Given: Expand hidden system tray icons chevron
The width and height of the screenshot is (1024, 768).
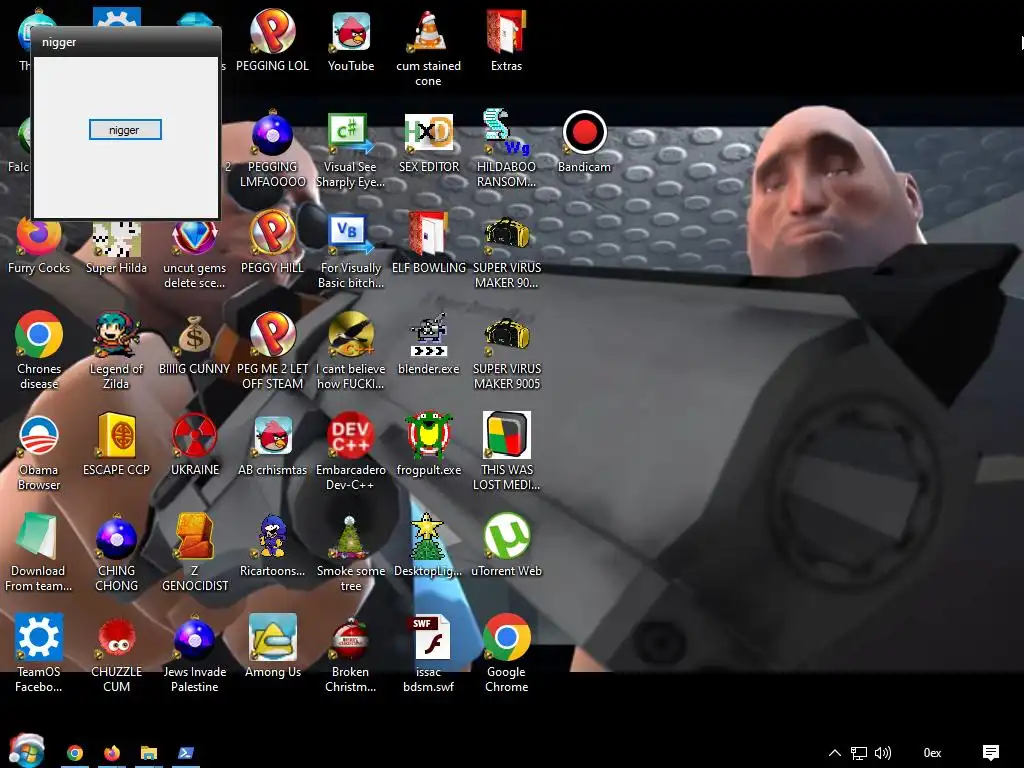Looking at the screenshot, I should click(834, 753).
